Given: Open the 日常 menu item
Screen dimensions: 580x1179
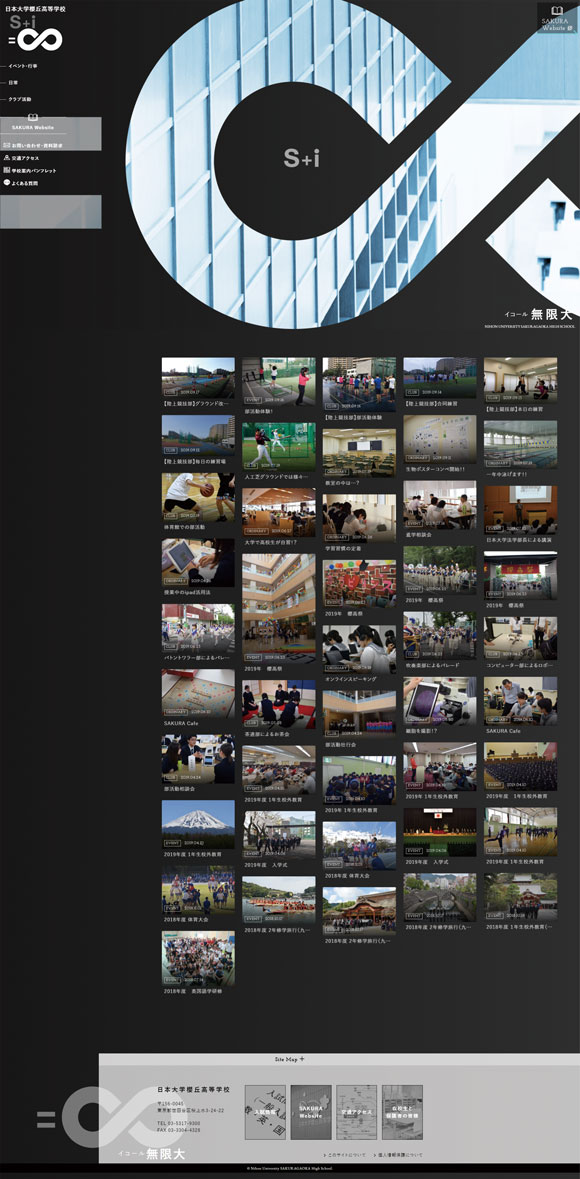Looking at the screenshot, I should 13,83.
